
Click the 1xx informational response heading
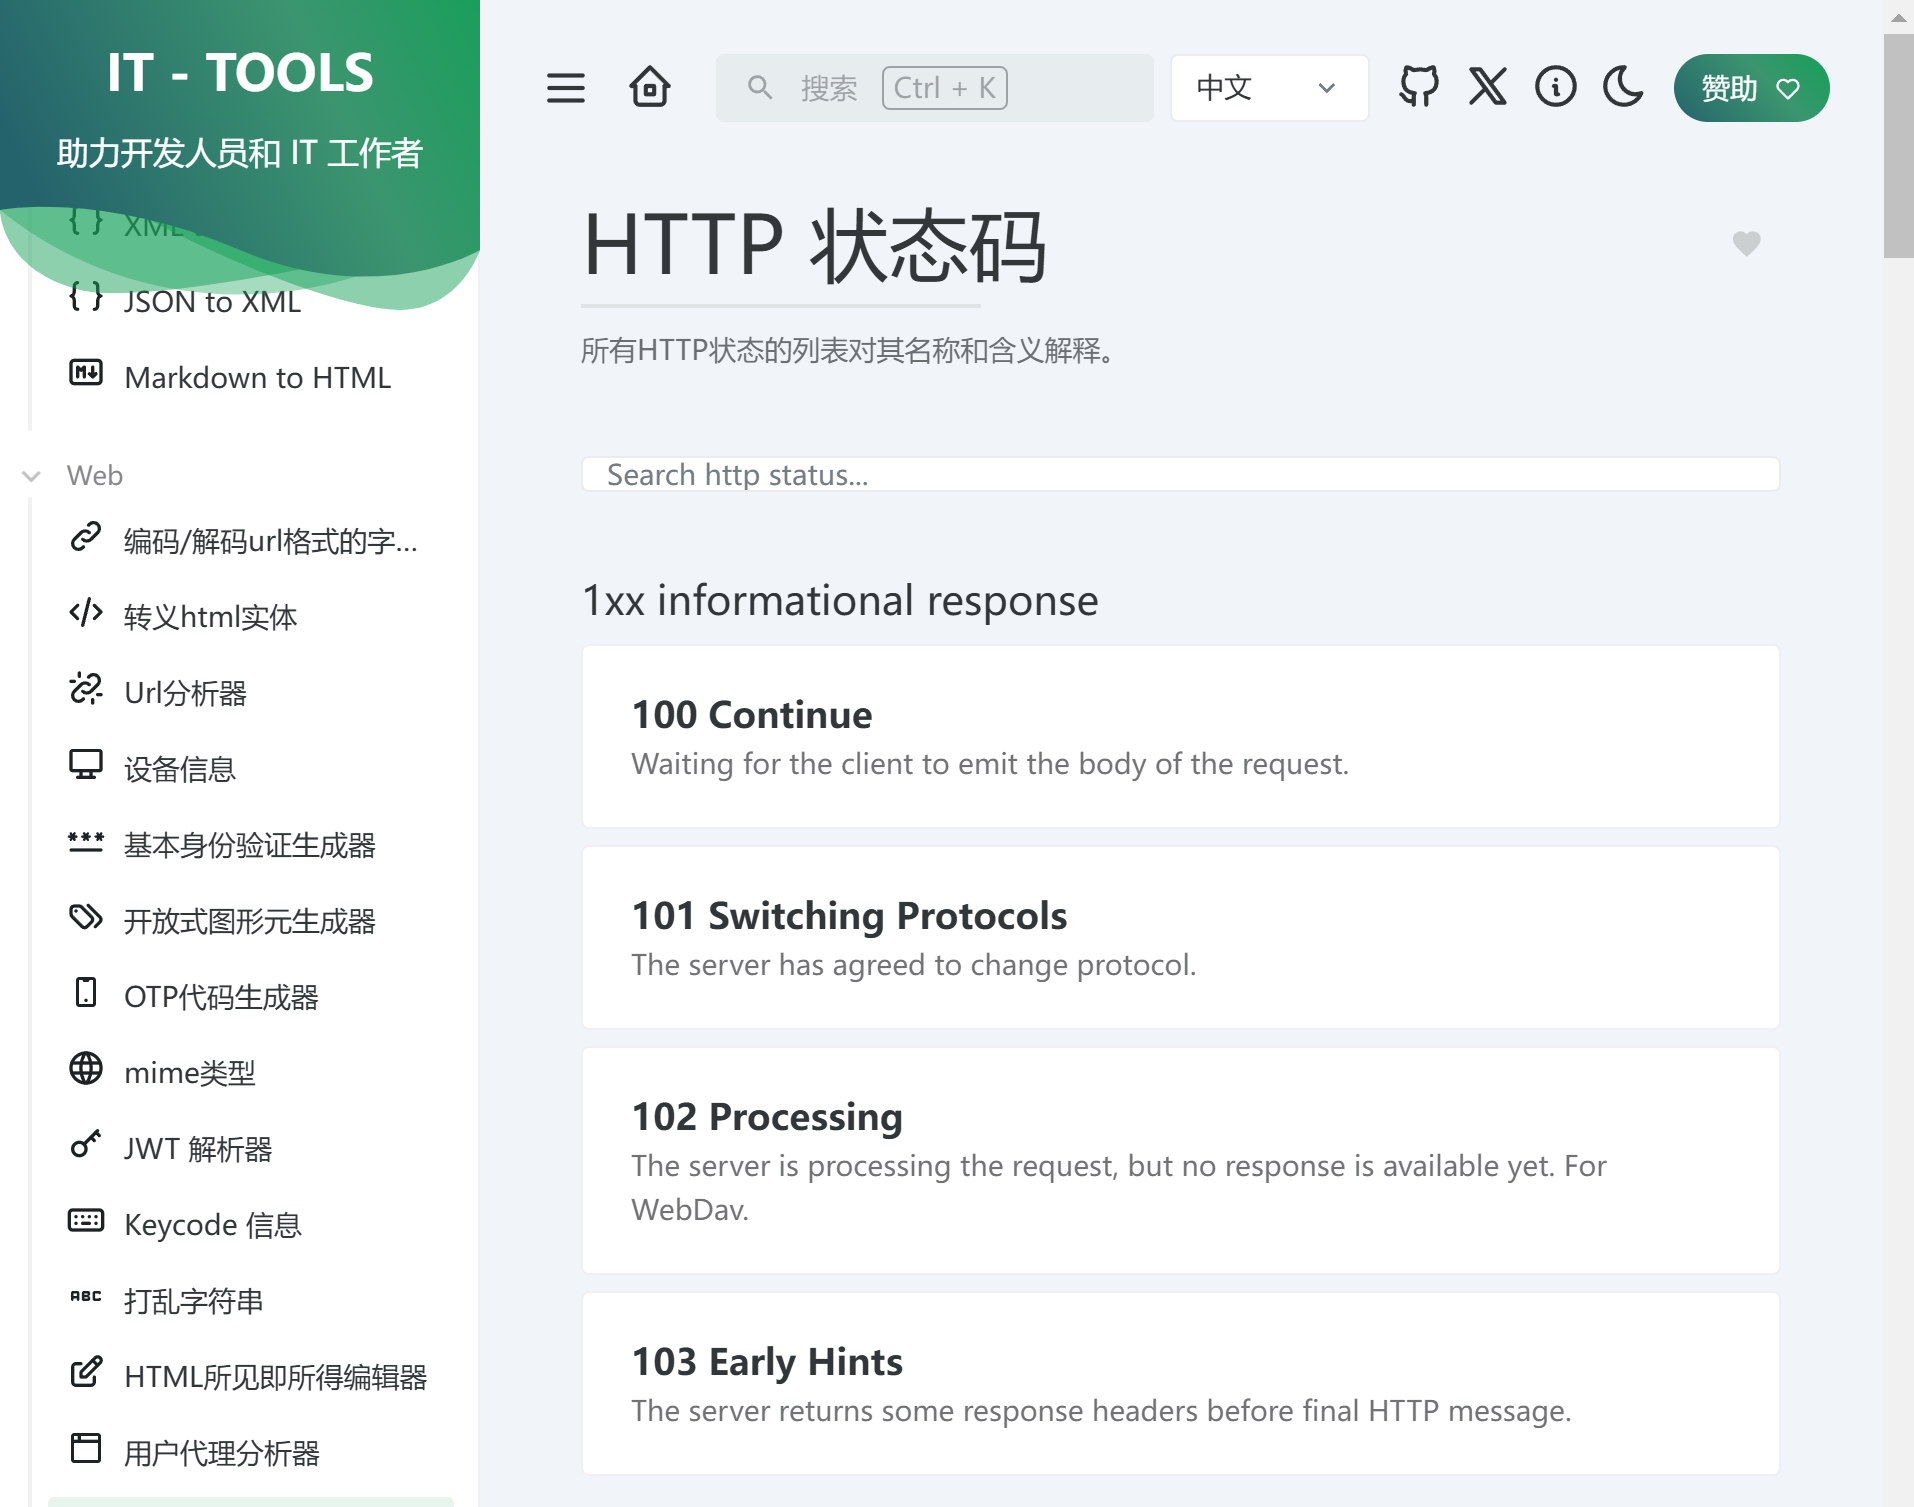(x=840, y=601)
